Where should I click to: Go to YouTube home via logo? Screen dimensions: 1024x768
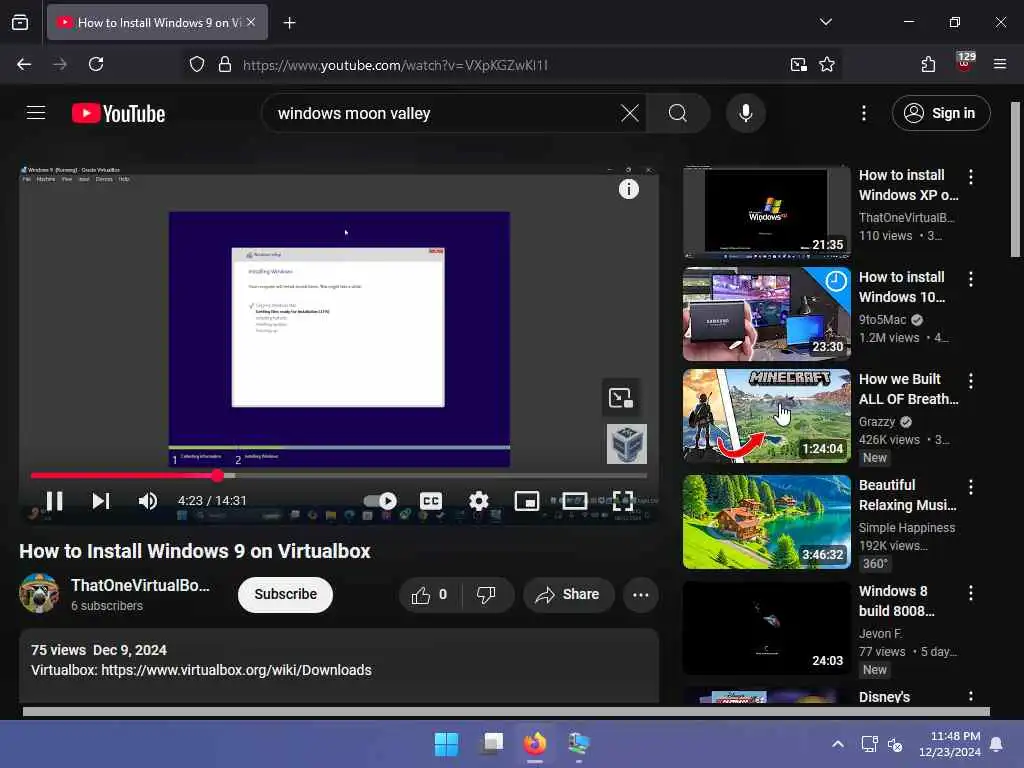coord(118,114)
